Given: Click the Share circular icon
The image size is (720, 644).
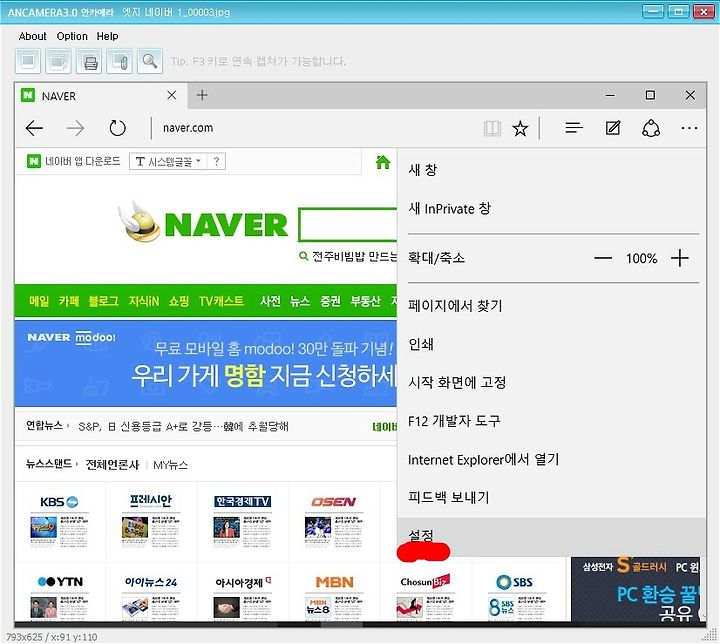Looking at the screenshot, I should [x=651, y=128].
